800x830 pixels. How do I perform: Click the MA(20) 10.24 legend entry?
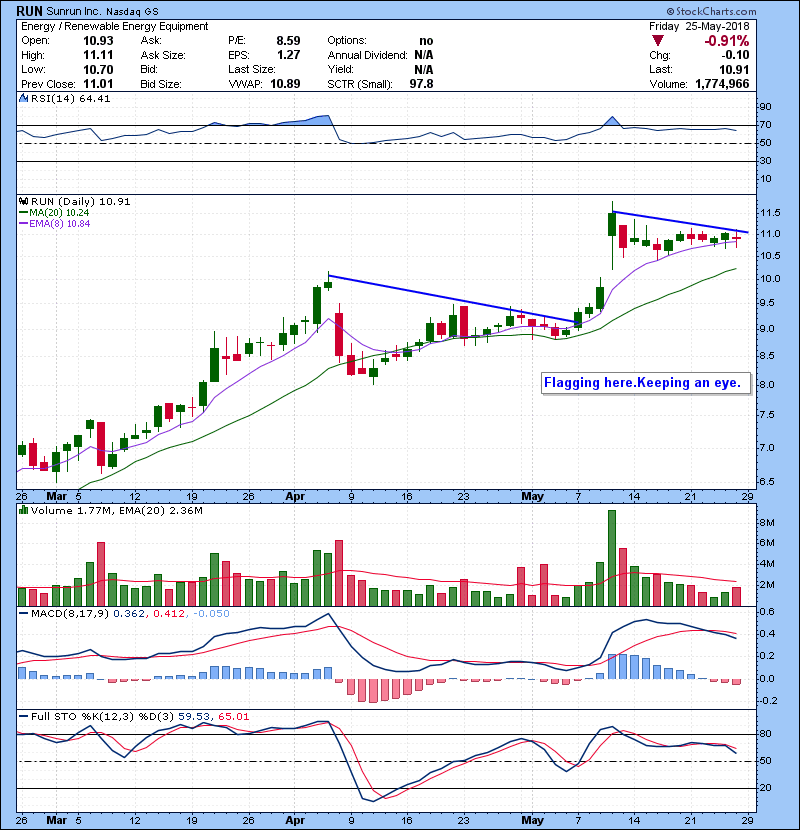(x=54, y=213)
